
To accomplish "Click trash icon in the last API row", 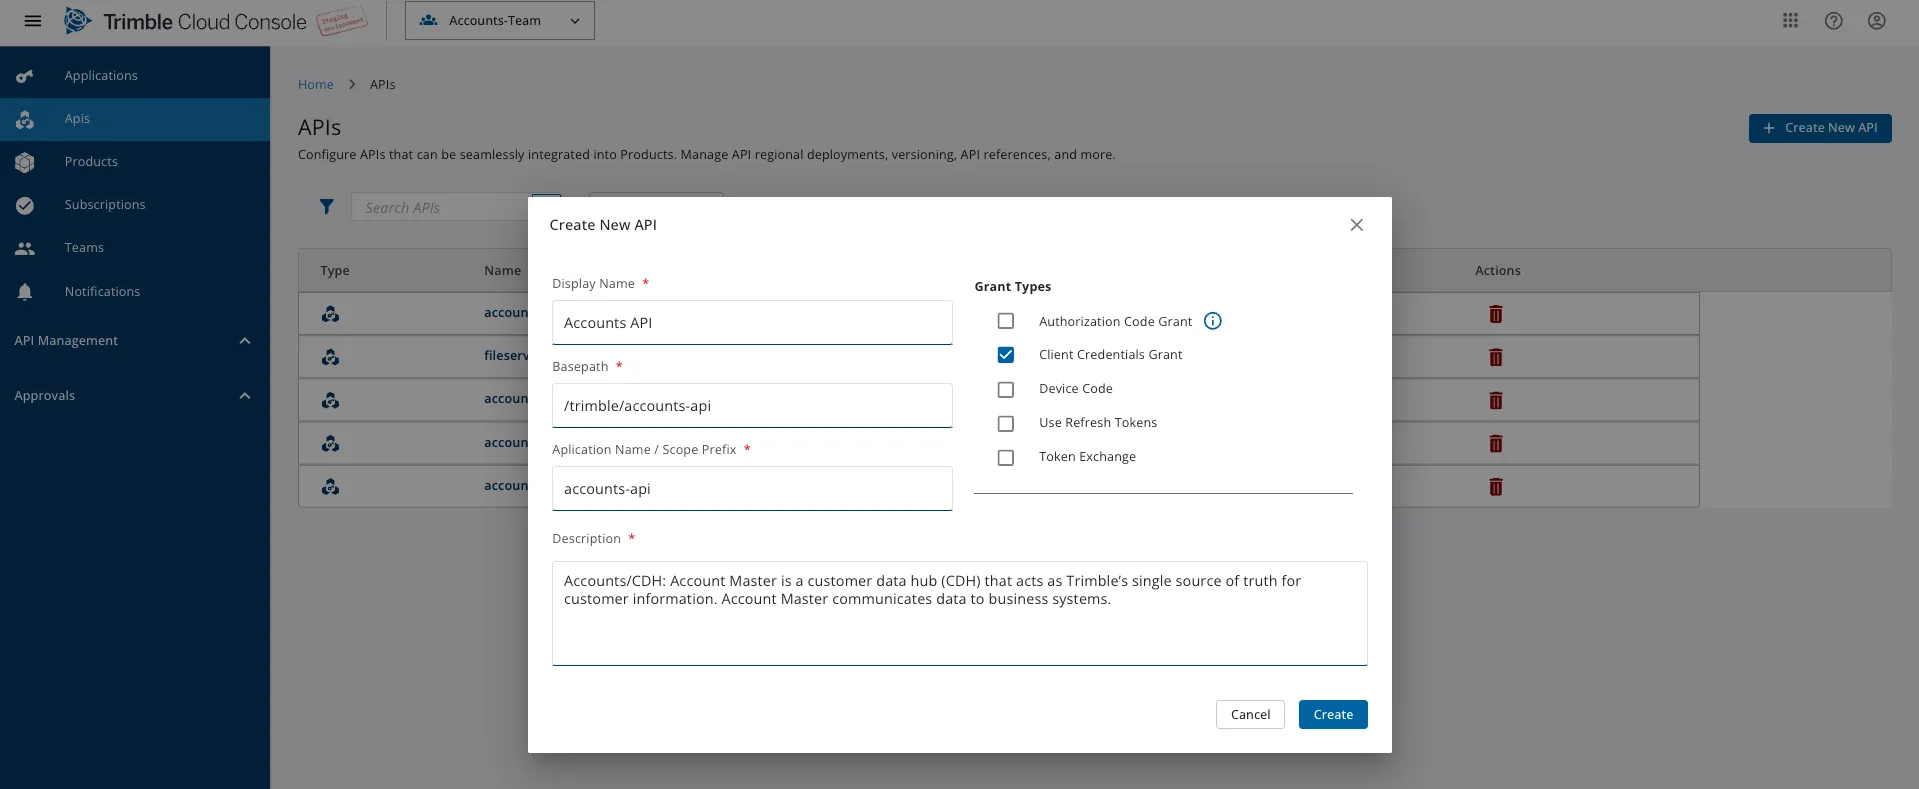I will 1495,486.
